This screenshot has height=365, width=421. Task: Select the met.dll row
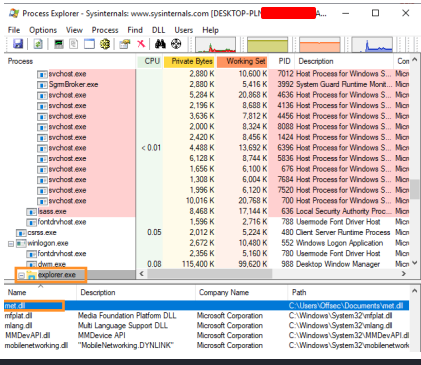pos(207,306)
